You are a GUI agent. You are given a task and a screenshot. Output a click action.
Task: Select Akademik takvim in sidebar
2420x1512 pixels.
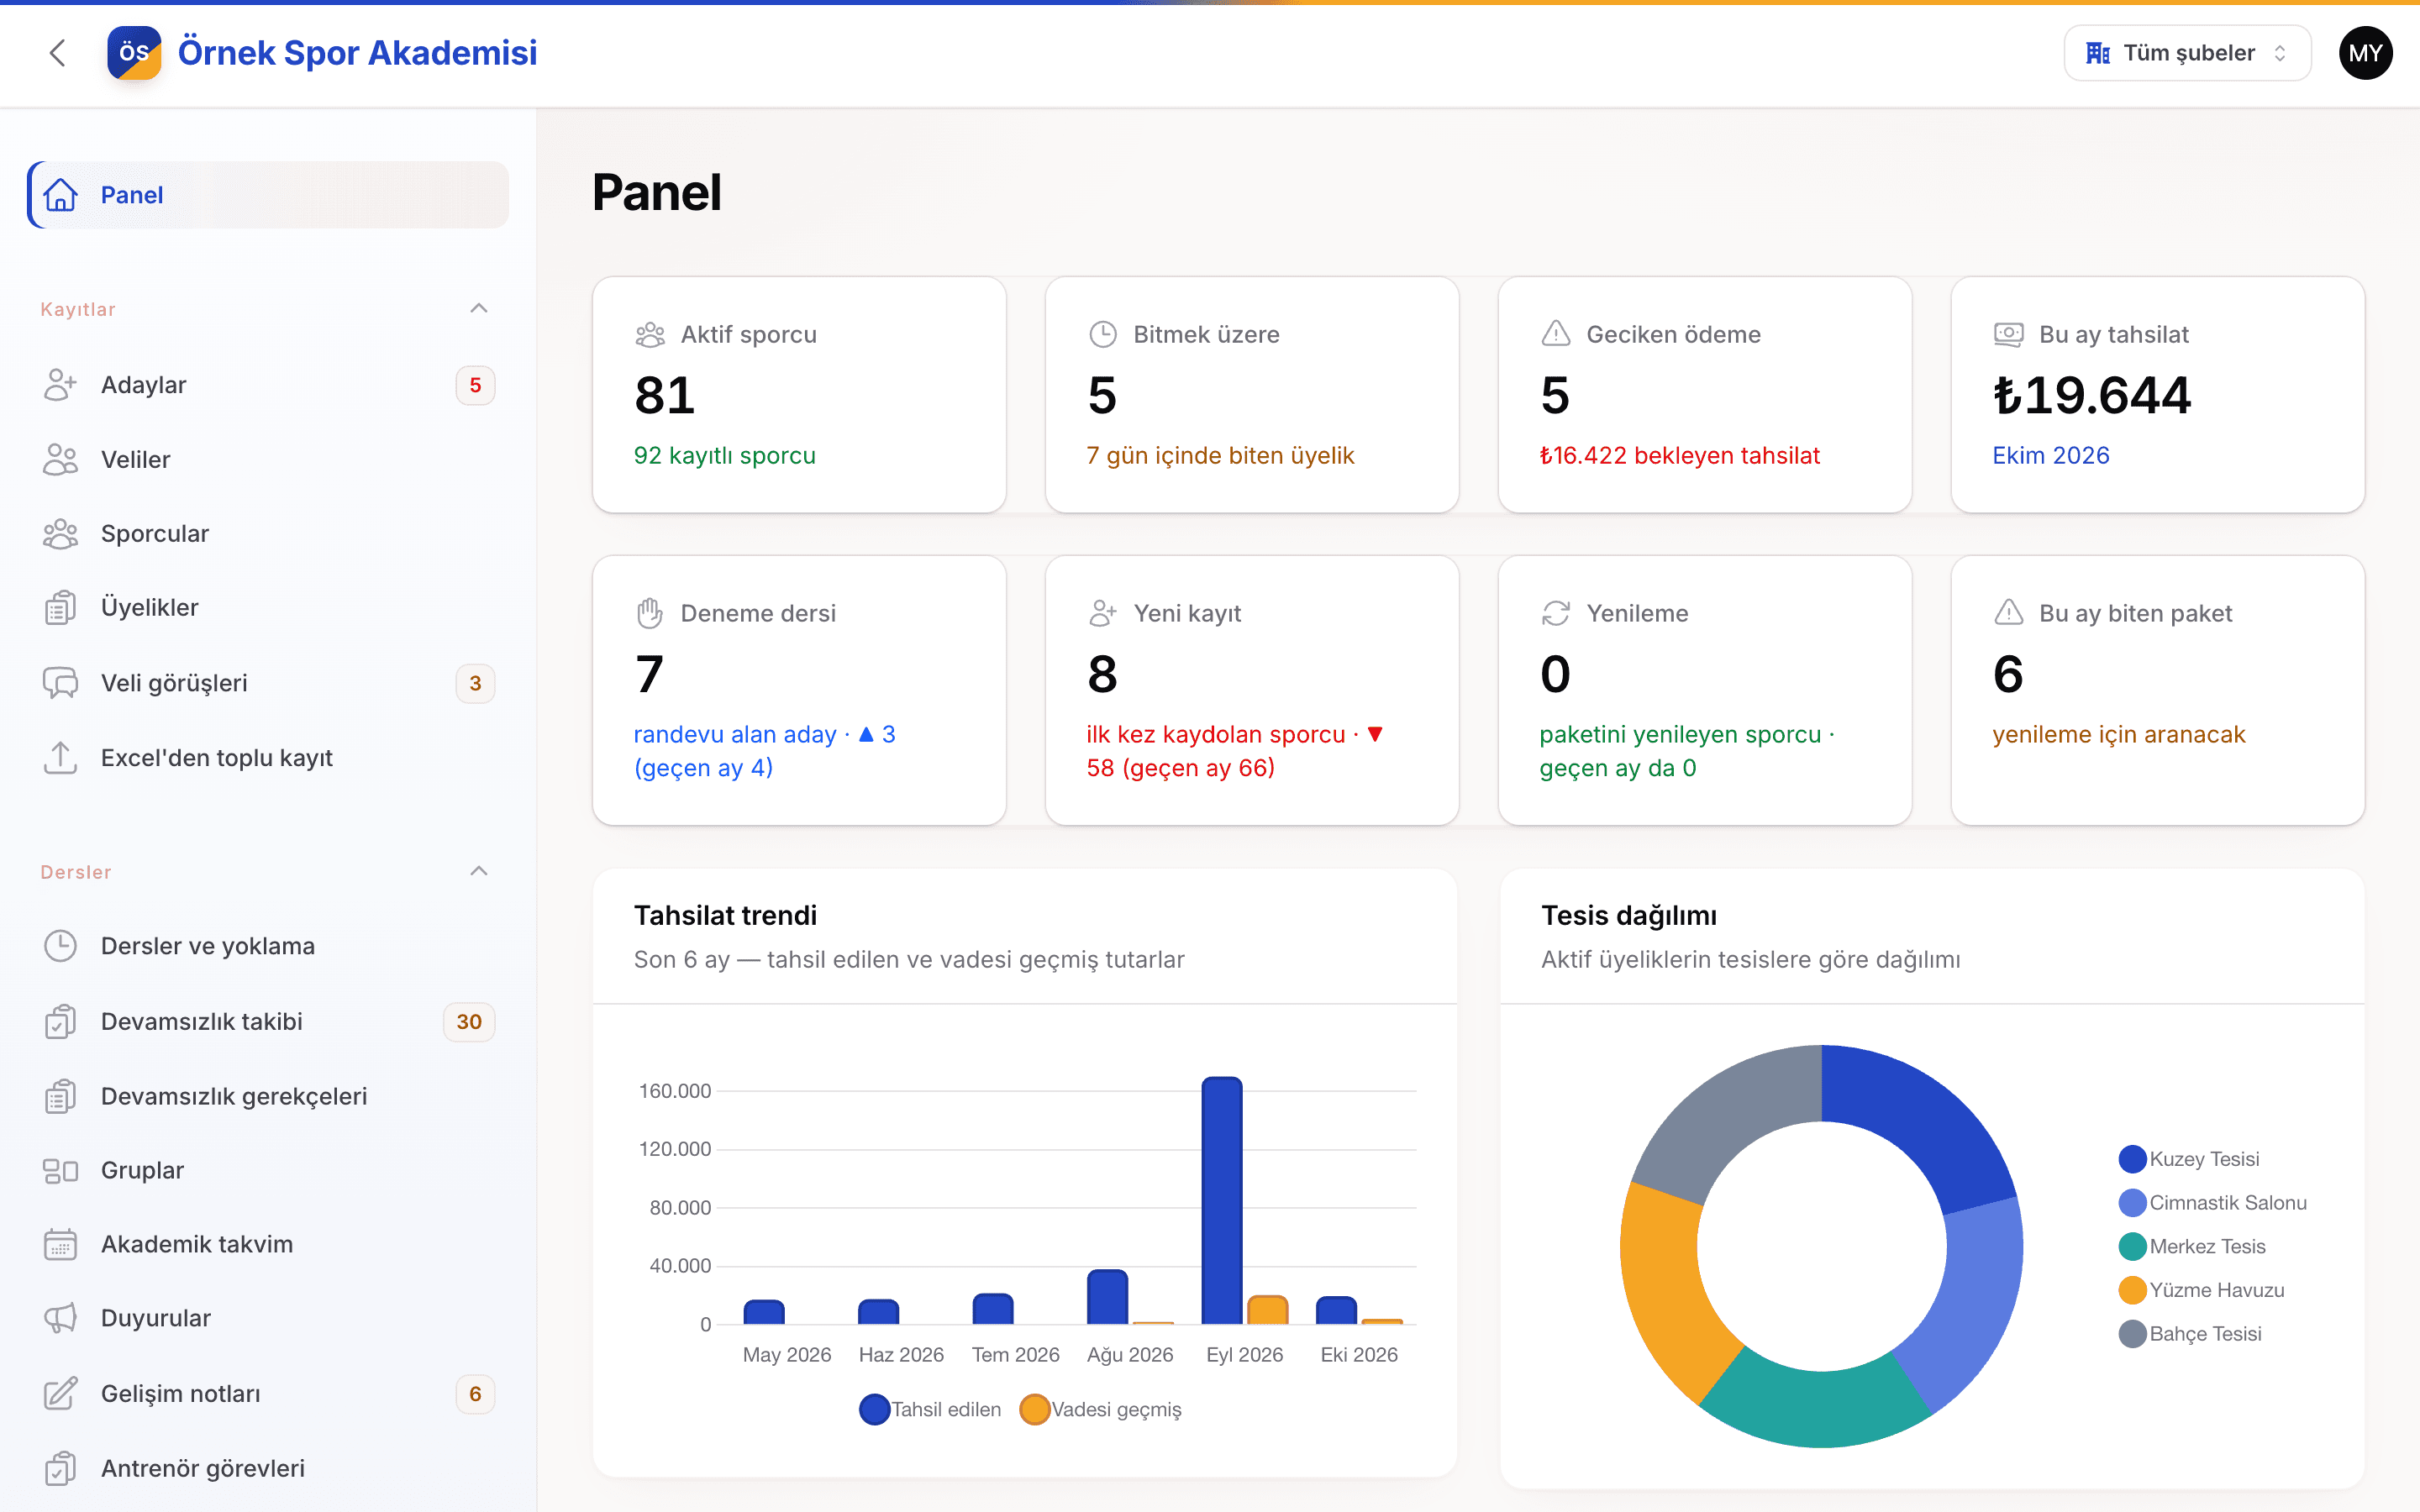click(x=268, y=1245)
